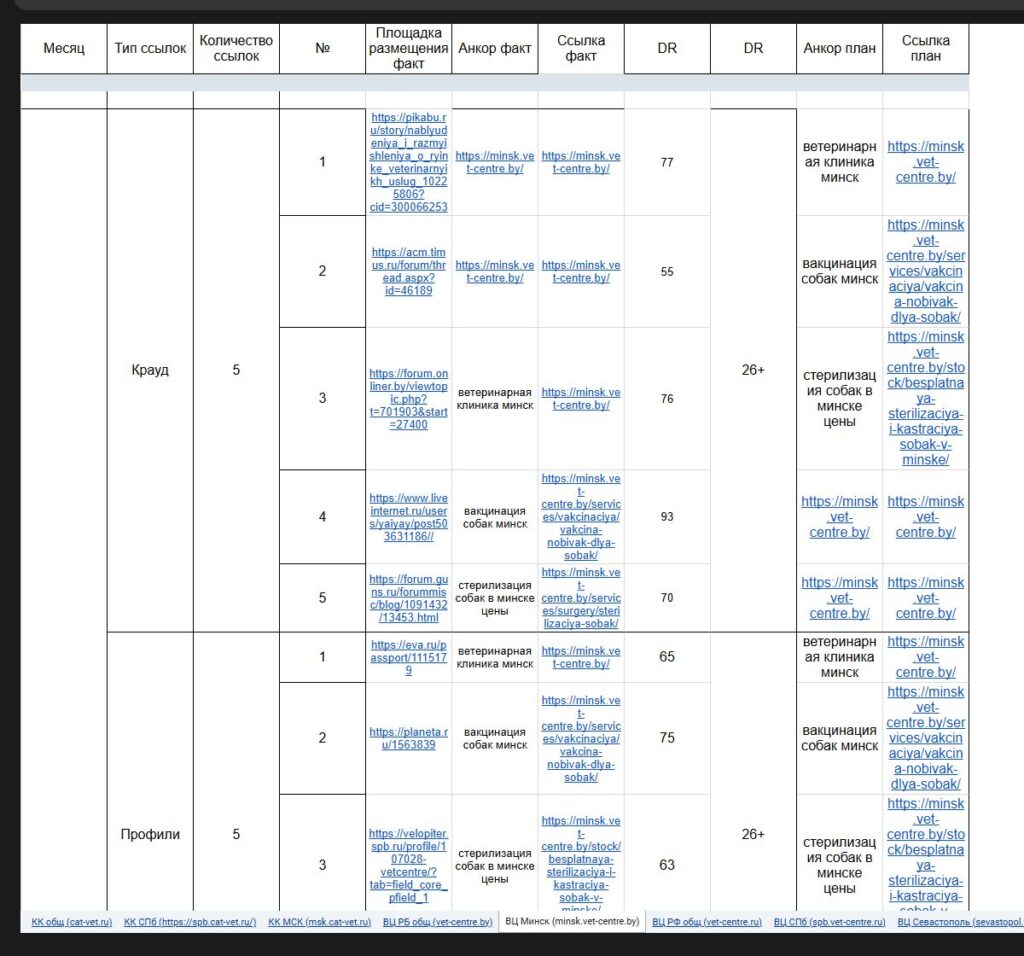Select the Ссылка факт column header
This screenshot has width=1024, height=956.
(581, 48)
